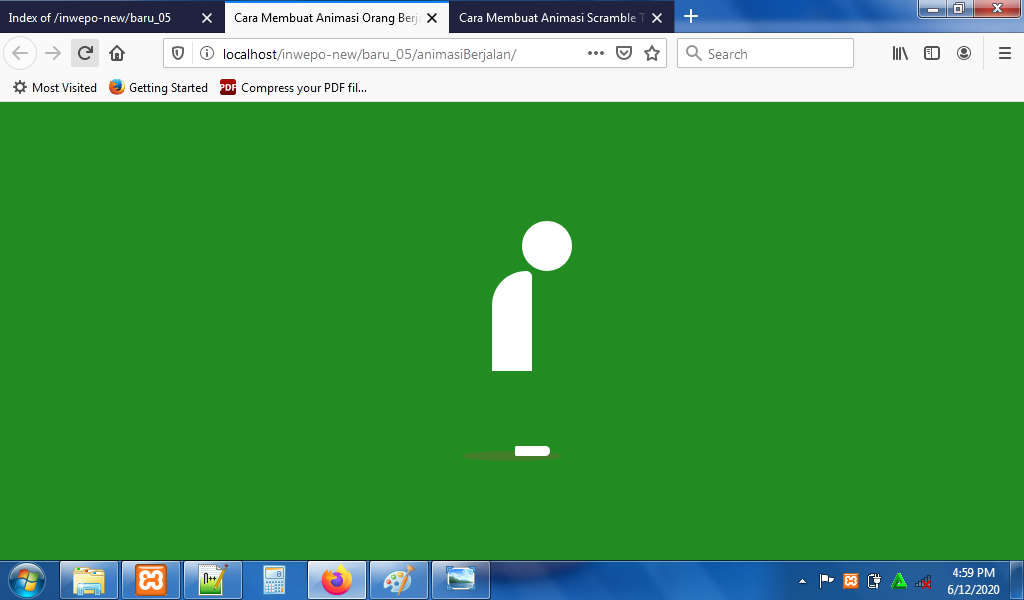Launch XAMPP from the taskbar
1024x600 pixels.
click(x=151, y=580)
